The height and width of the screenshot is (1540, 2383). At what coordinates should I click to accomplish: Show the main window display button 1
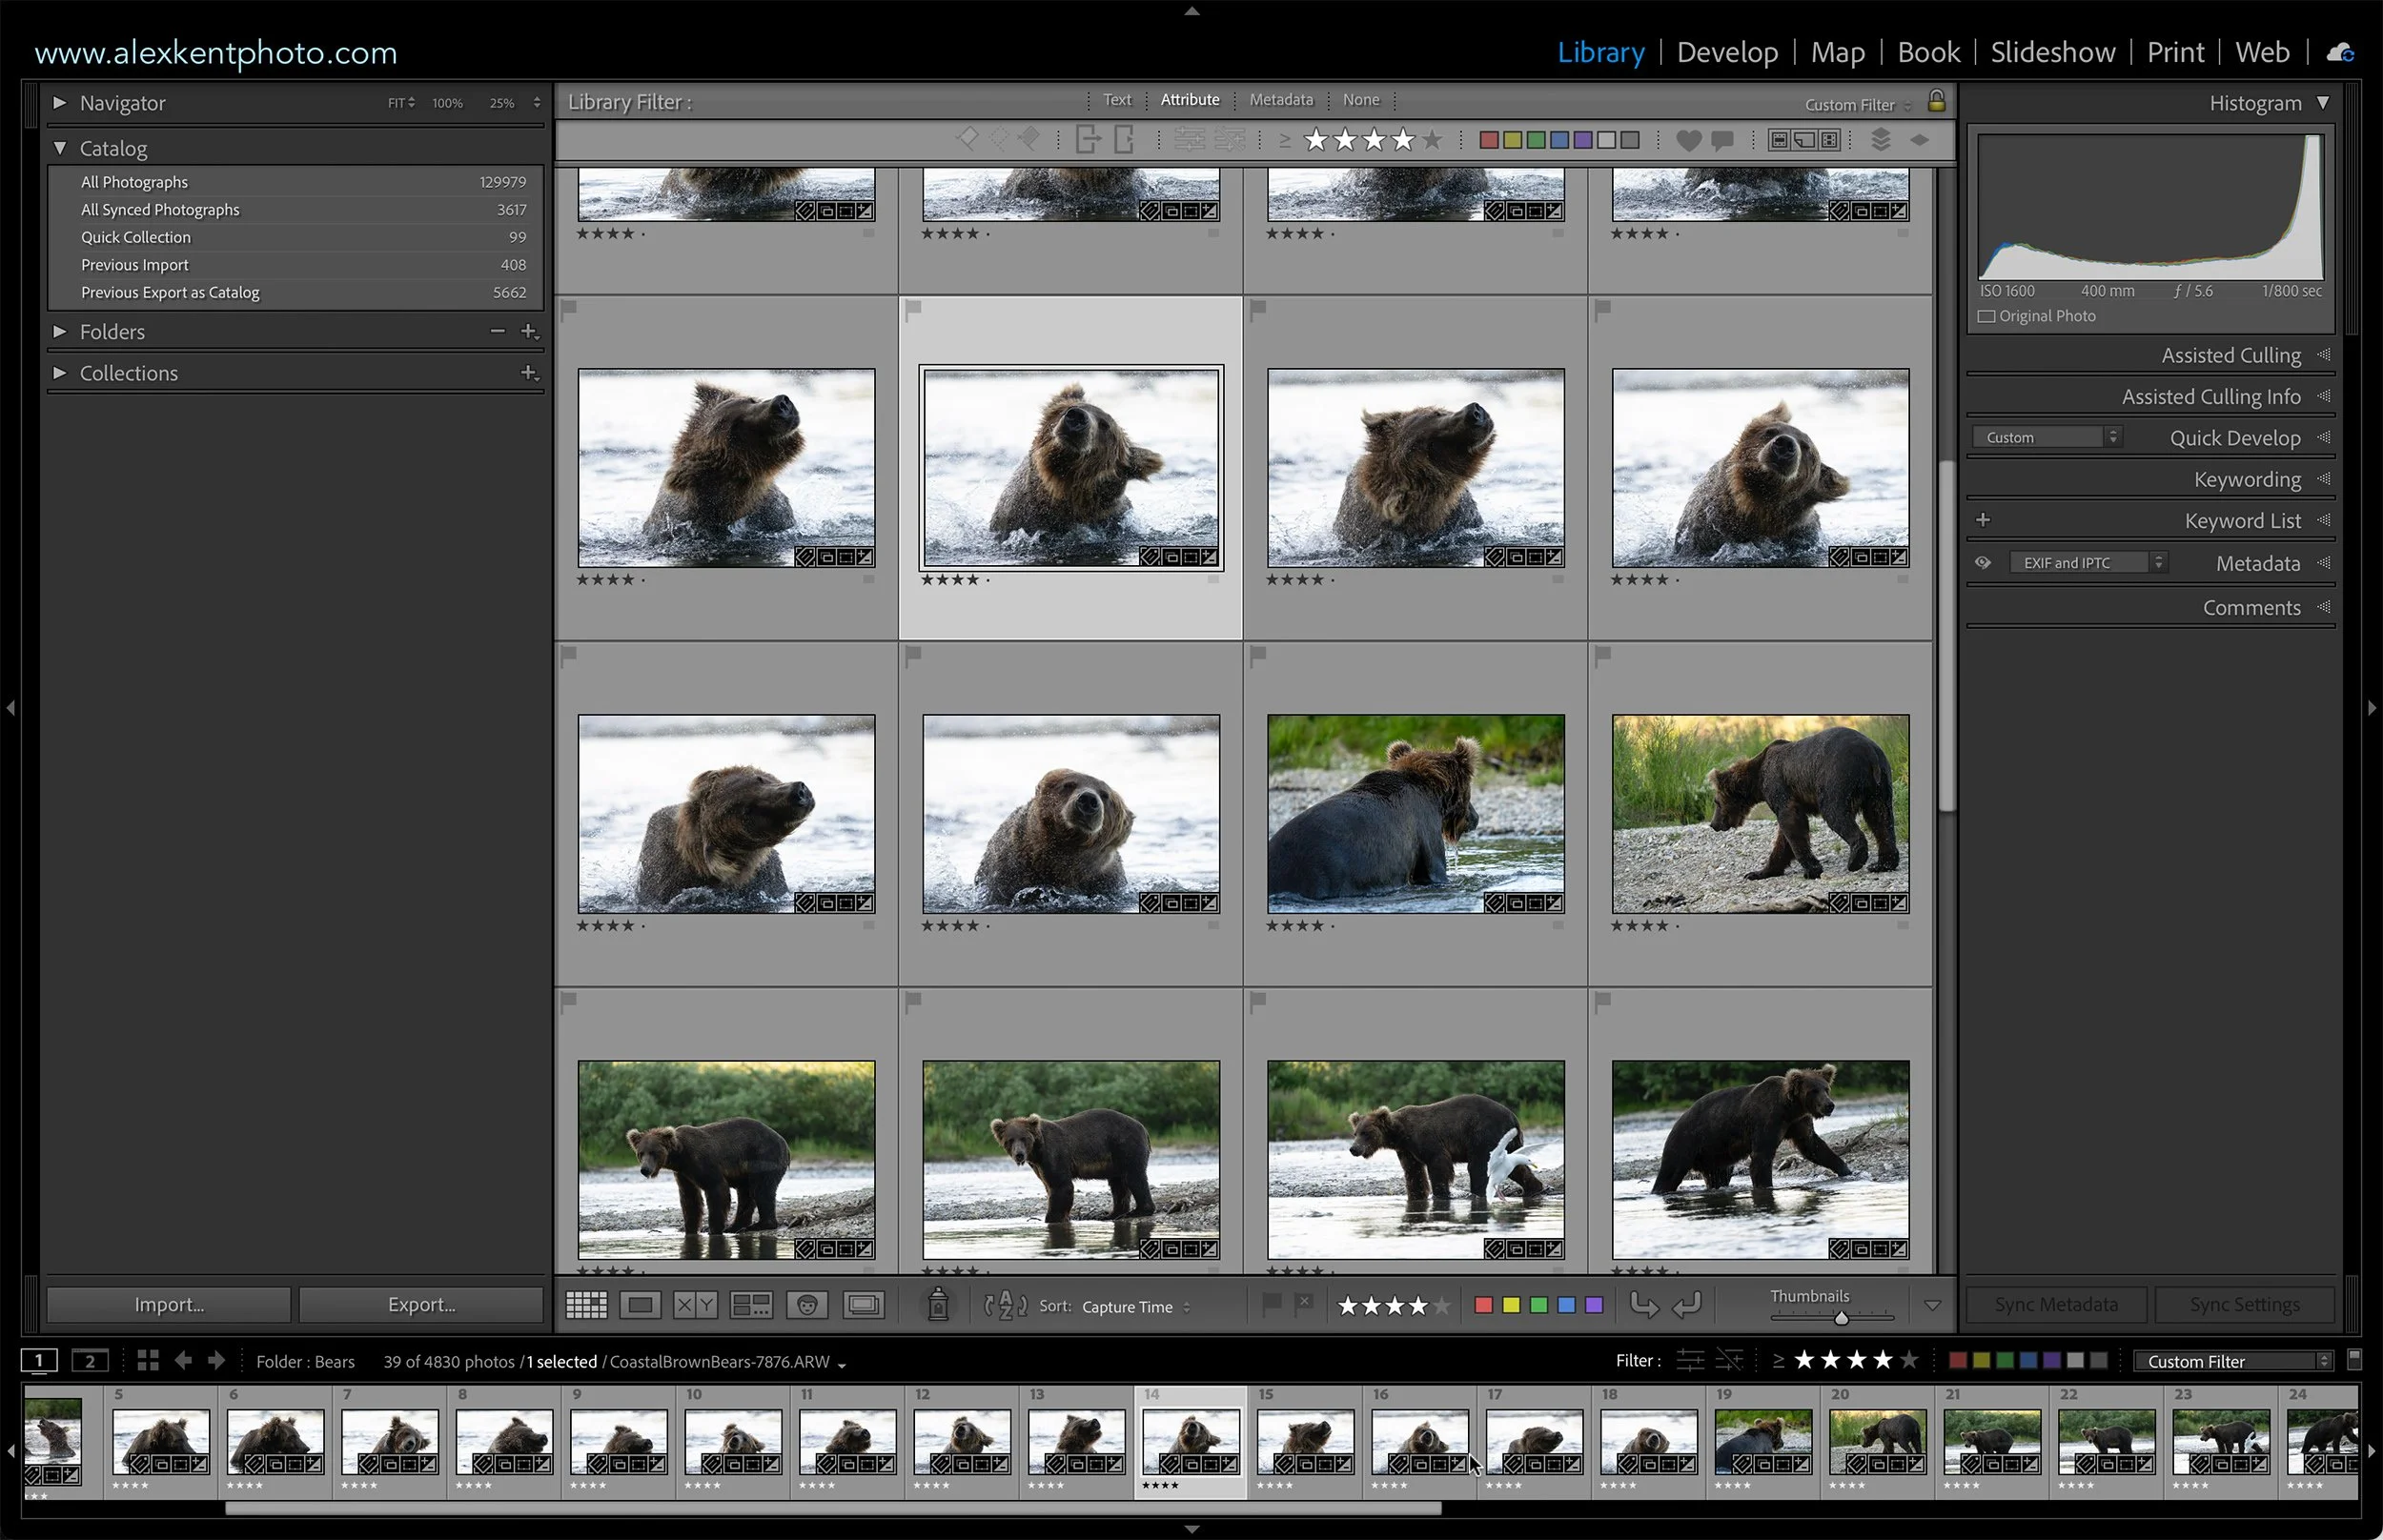pyautogui.click(x=39, y=1361)
